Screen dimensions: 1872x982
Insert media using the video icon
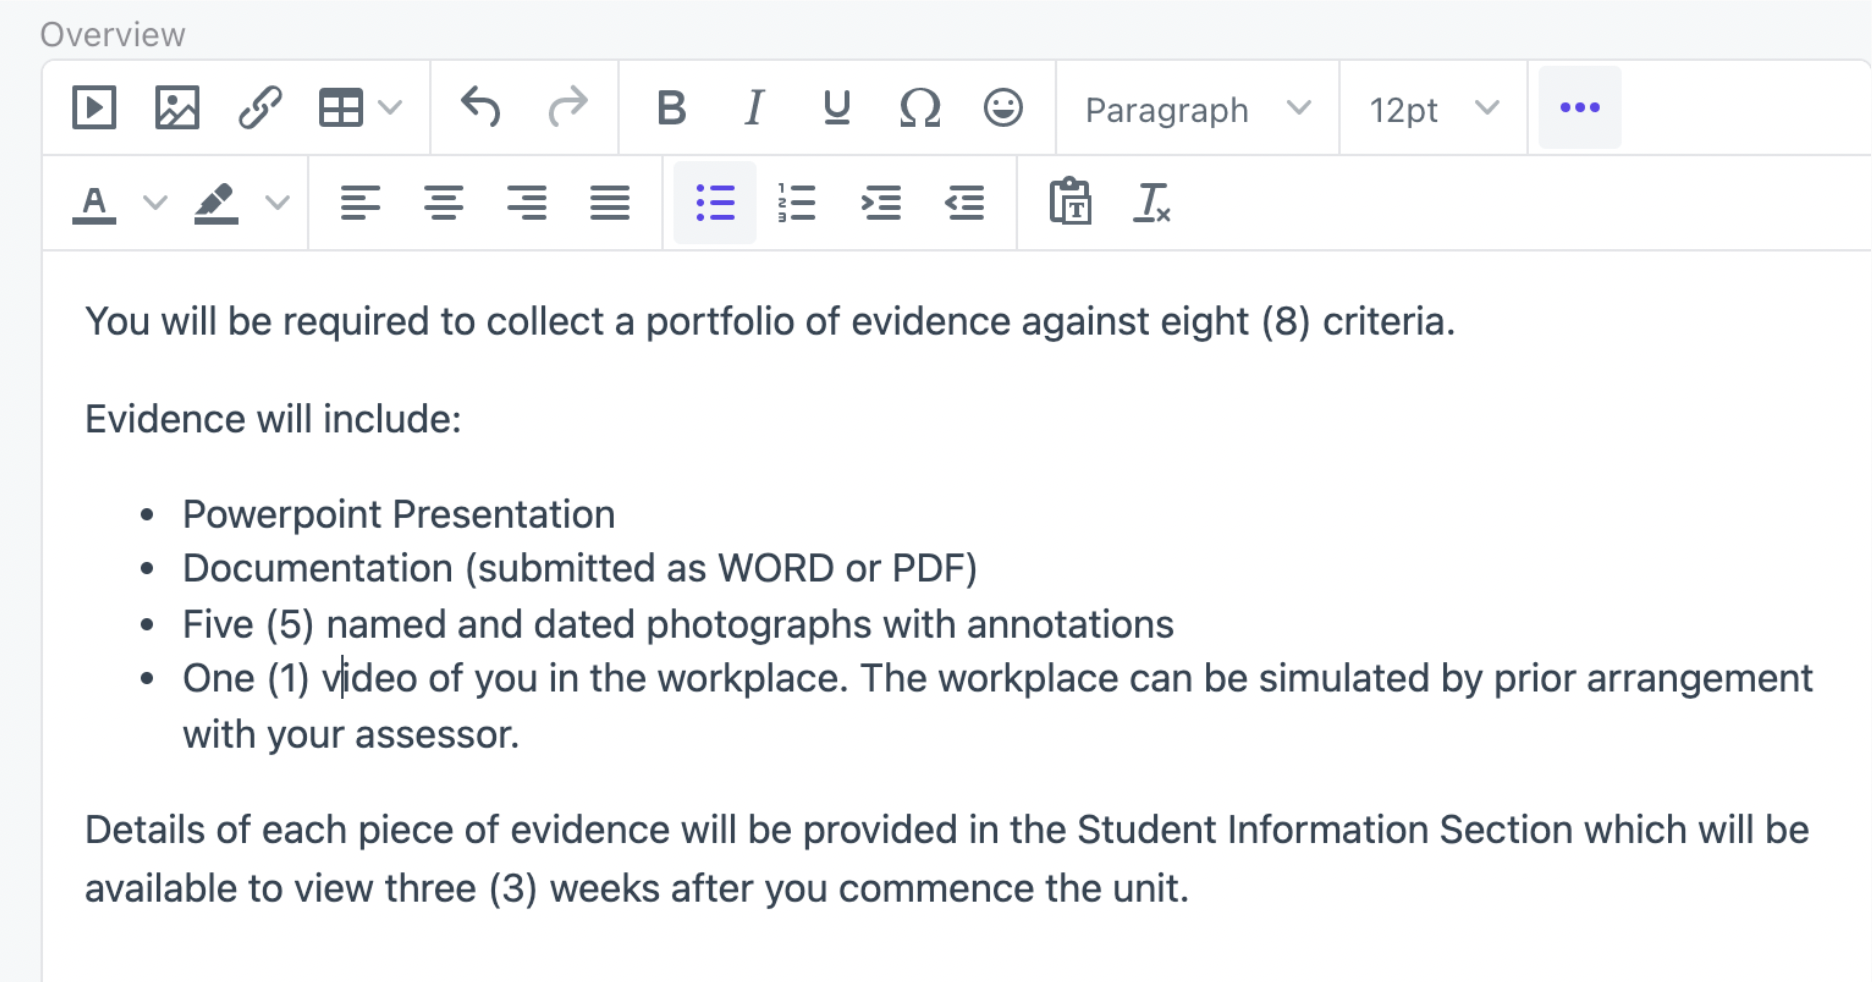pyautogui.click(x=95, y=108)
